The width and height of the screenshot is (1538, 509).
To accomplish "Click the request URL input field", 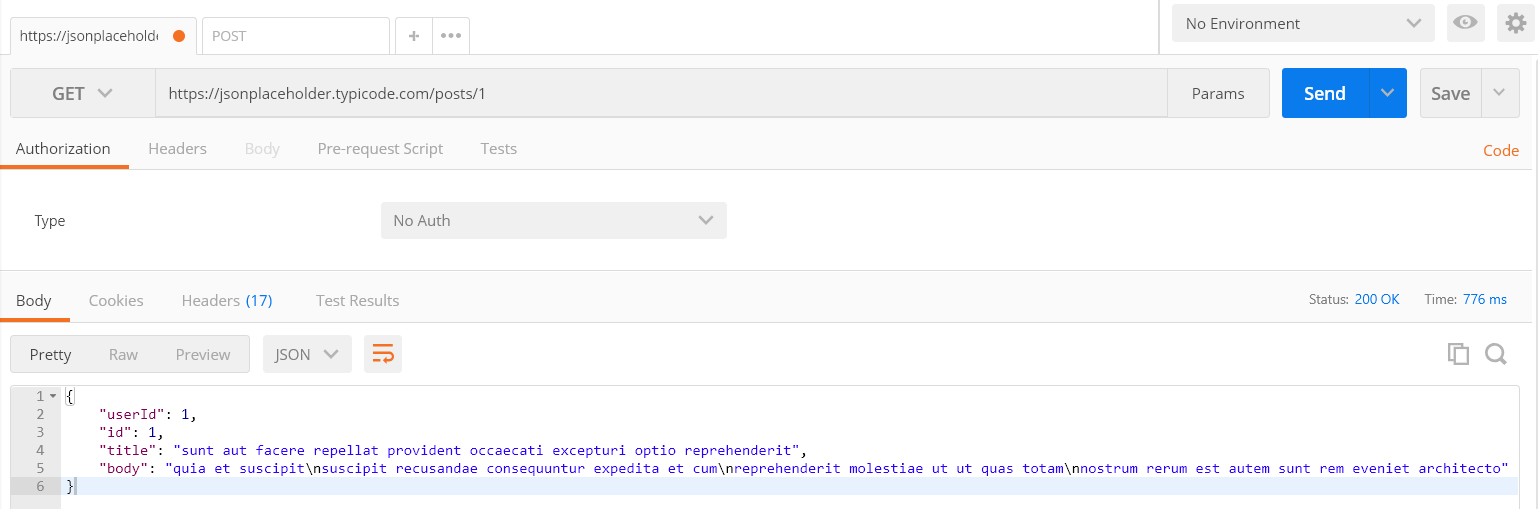I will click(x=660, y=93).
